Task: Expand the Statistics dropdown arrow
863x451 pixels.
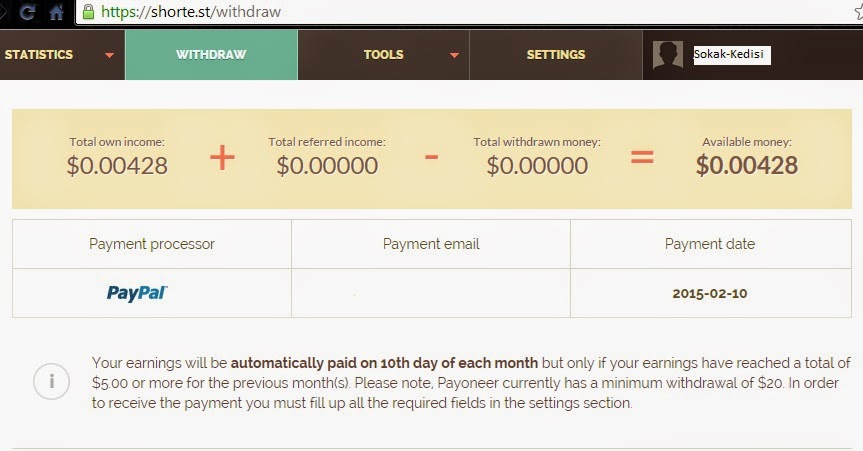Action: pos(110,56)
